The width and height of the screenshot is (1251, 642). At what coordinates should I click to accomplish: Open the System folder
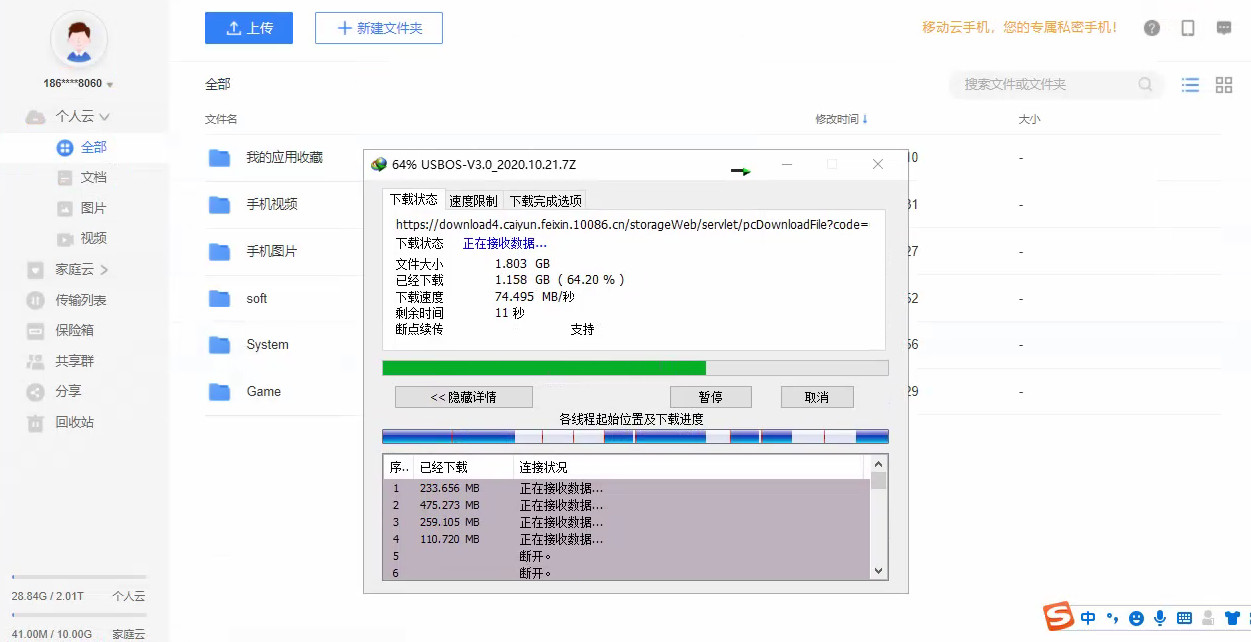[x=267, y=345]
